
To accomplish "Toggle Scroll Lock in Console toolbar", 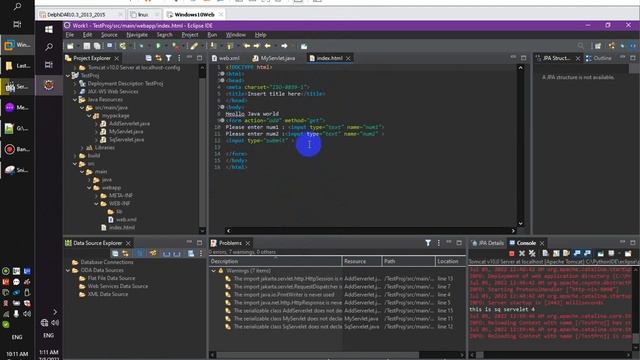I will click(x=556, y=253).
